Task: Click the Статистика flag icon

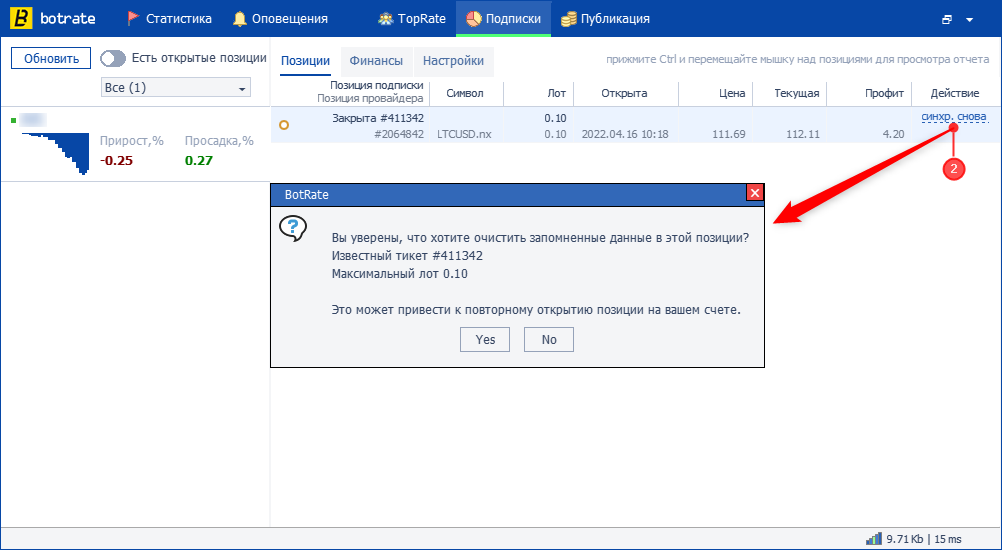Action: (x=133, y=19)
